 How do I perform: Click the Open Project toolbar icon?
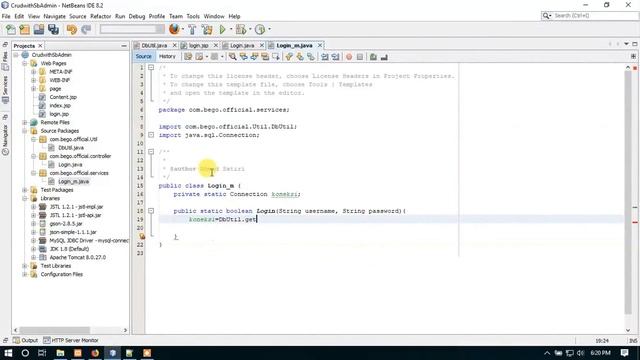[x=39, y=29]
